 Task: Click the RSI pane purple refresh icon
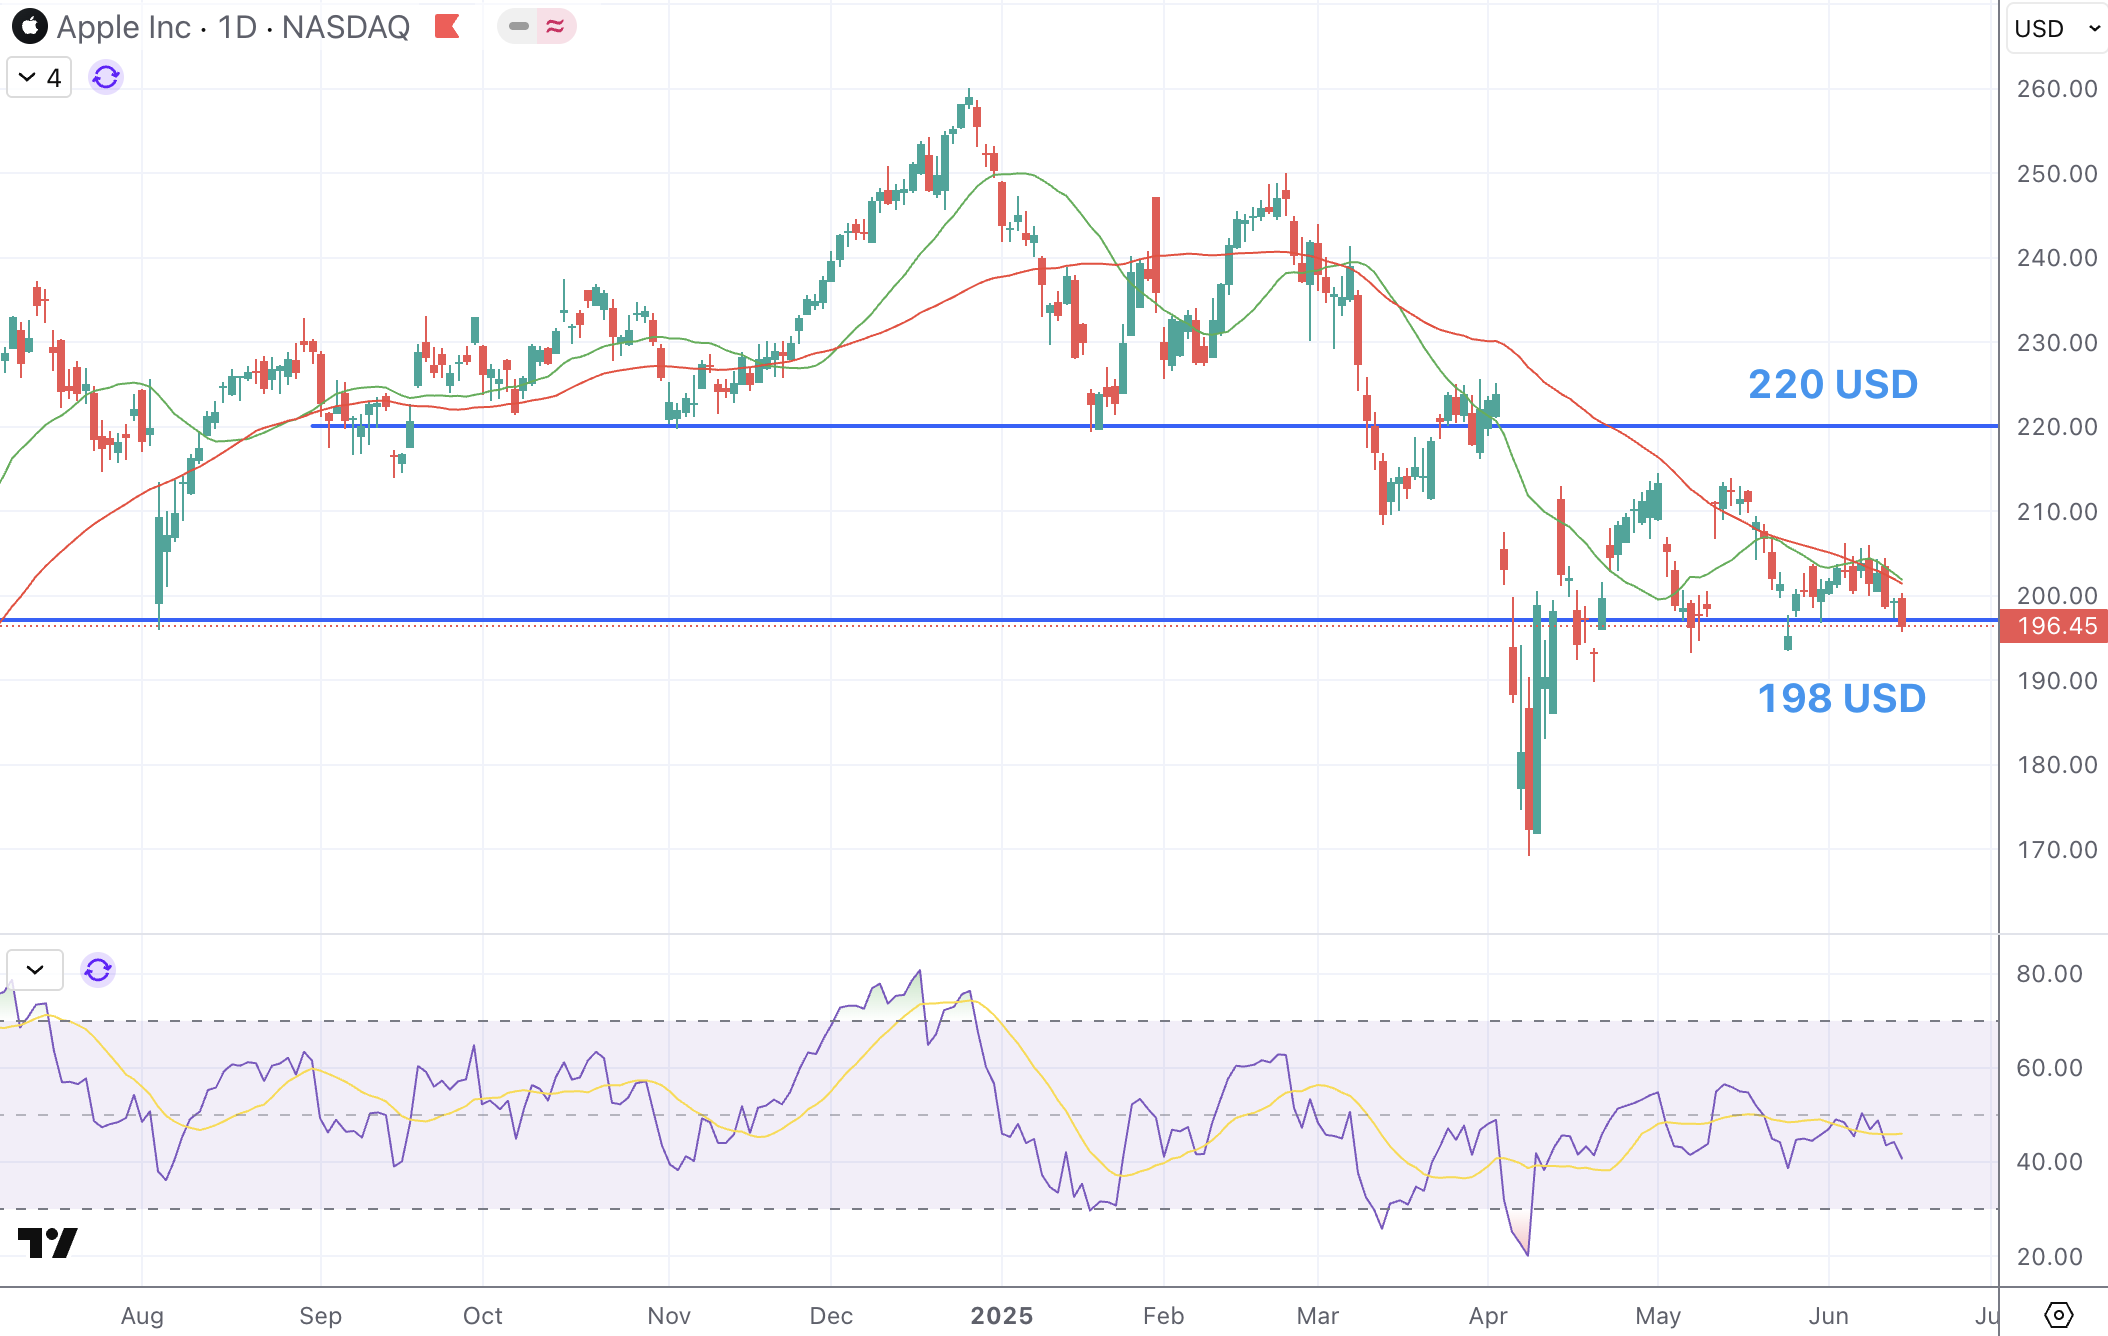pyautogui.click(x=98, y=970)
